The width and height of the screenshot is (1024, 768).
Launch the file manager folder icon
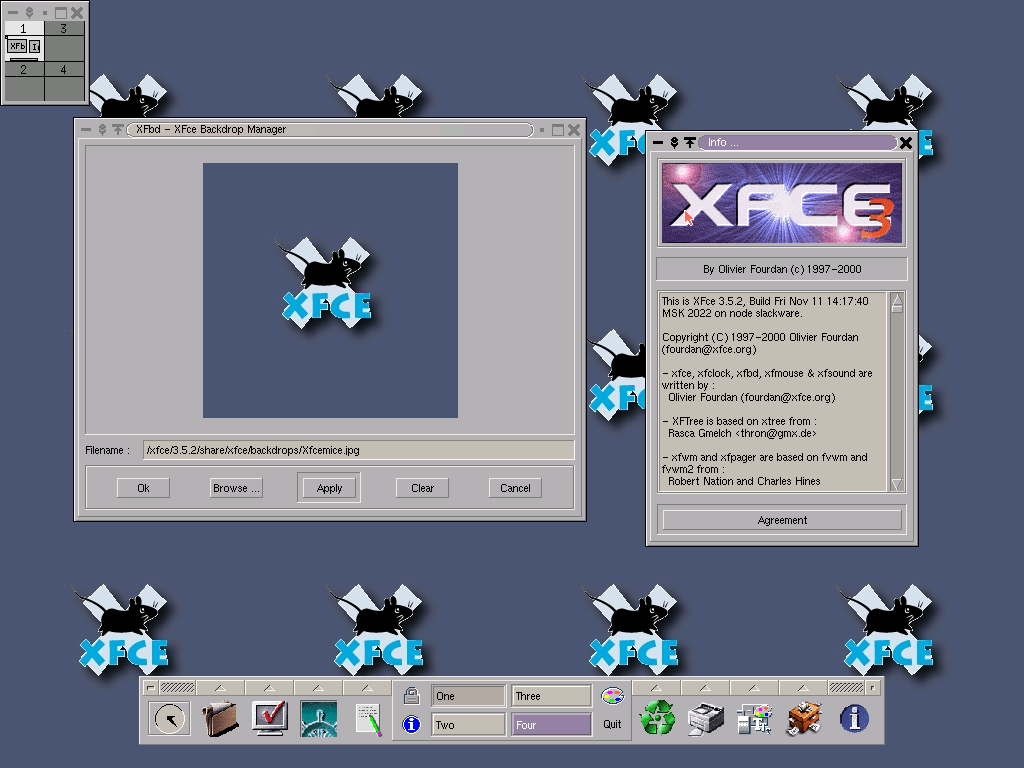coord(219,719)
